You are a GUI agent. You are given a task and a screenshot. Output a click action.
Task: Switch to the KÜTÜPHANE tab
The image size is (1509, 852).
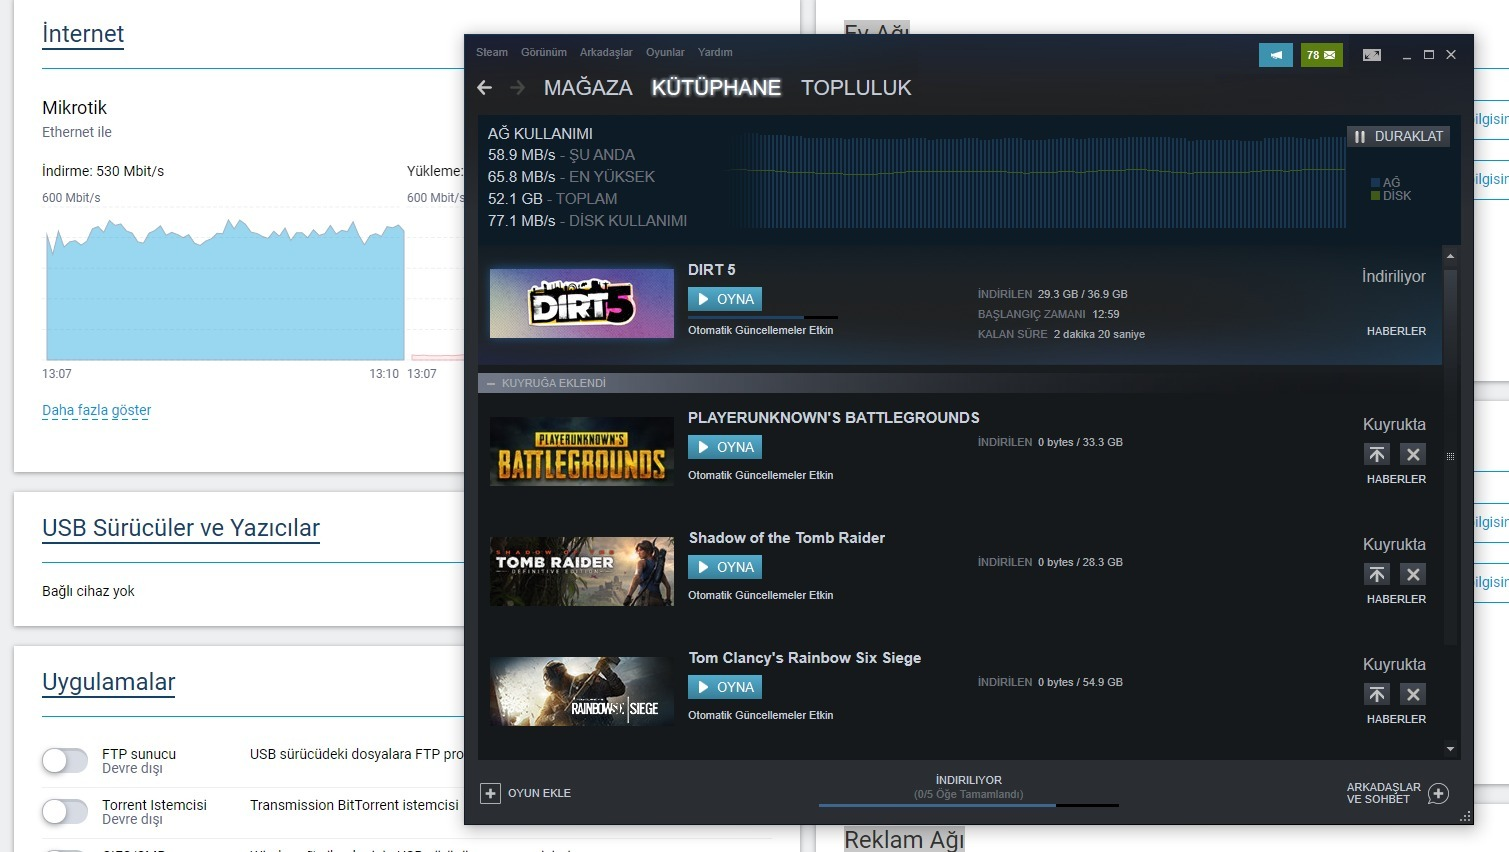(x=716, y=88)
